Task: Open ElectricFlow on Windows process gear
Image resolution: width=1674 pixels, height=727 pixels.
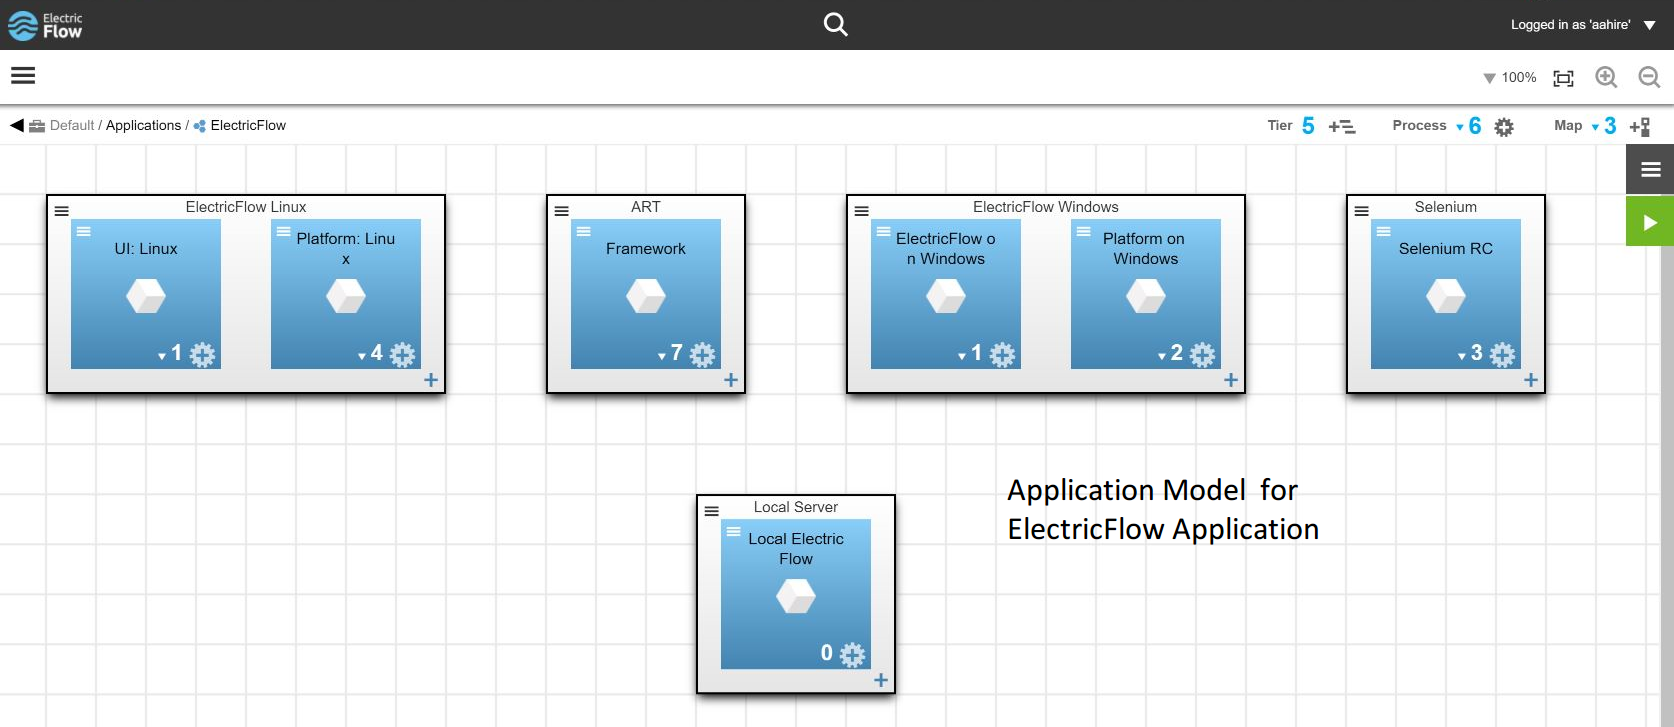Action: [x=1003, y=354]
